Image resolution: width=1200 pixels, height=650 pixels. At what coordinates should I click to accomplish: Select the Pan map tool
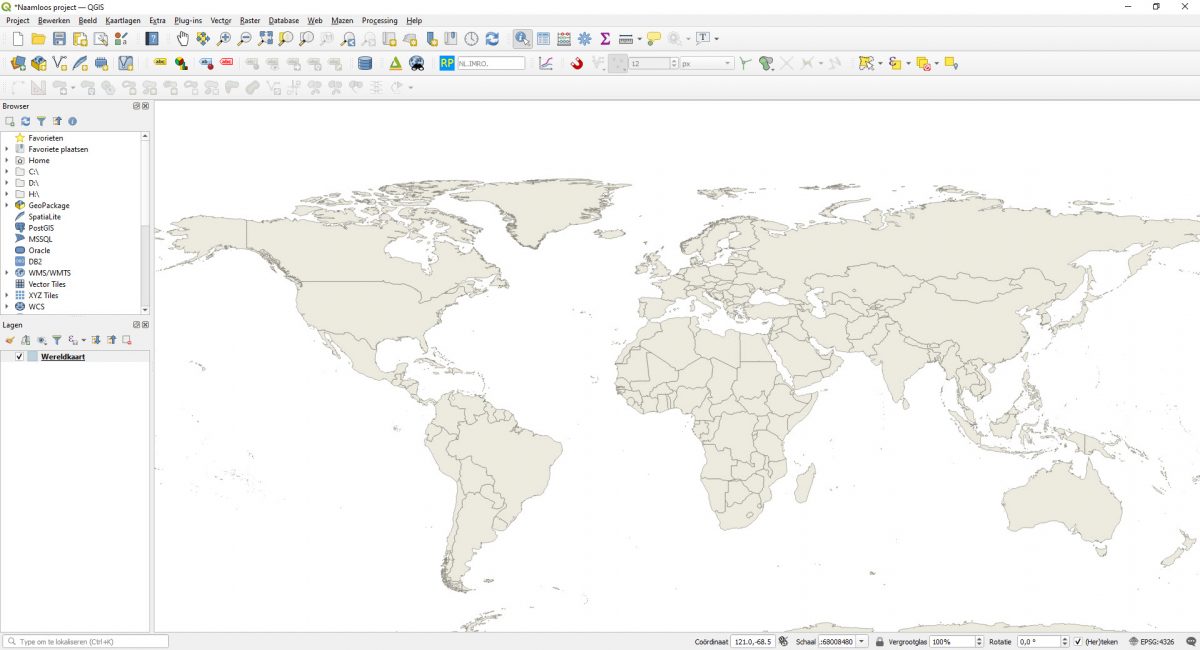coord(183,38)
